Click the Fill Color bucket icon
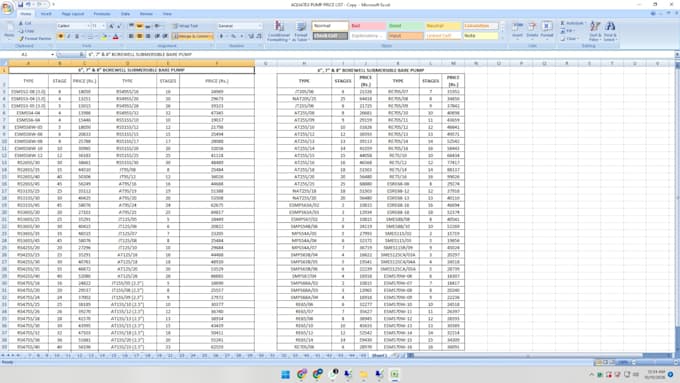This screenshot has width=680, height=383. pos(104,37)
